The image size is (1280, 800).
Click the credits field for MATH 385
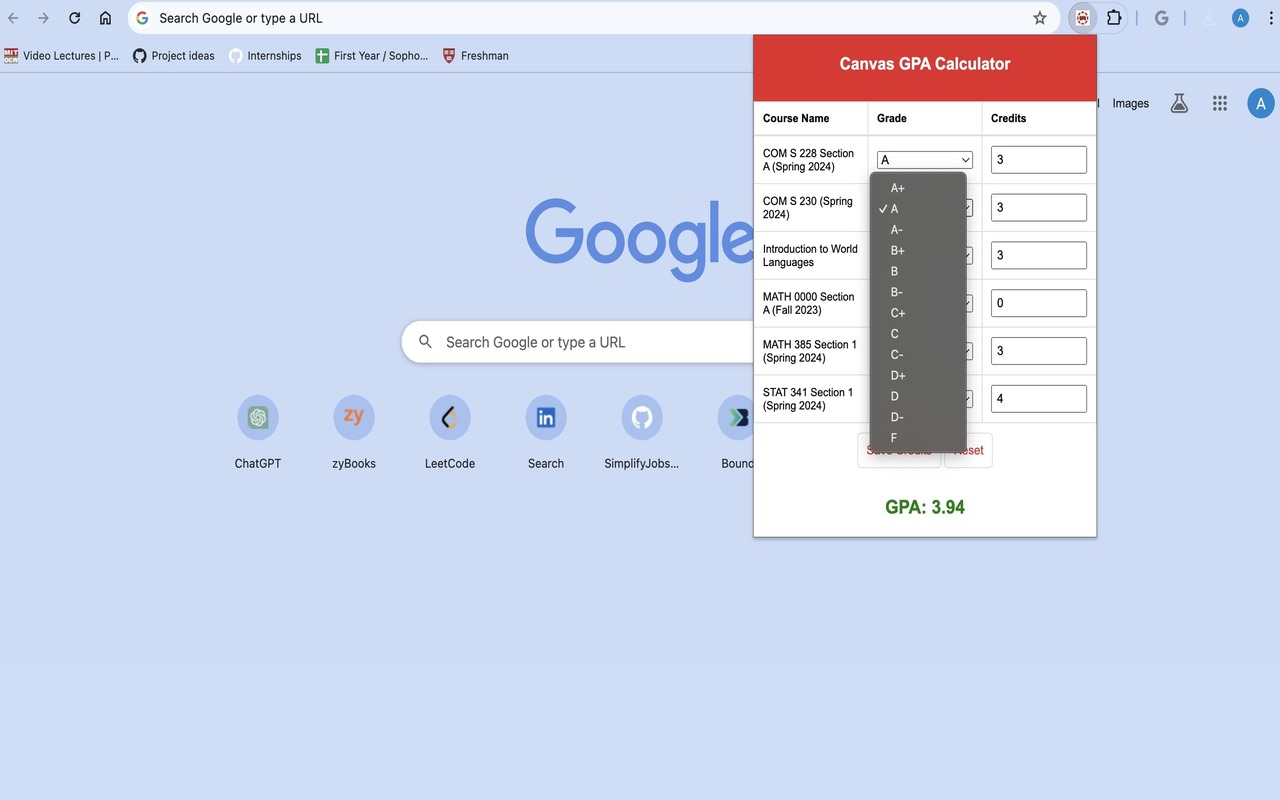1038,350
